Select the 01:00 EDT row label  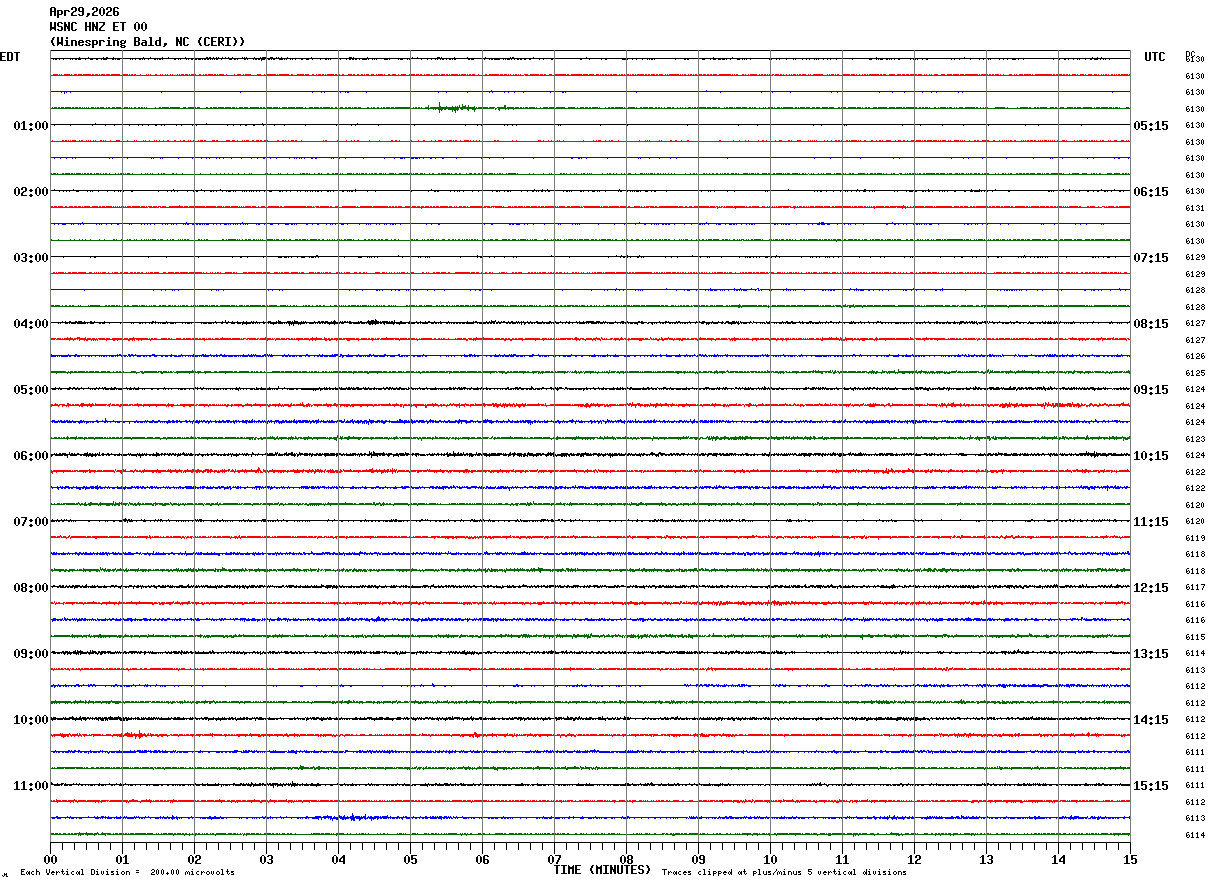tap(31, 126)
